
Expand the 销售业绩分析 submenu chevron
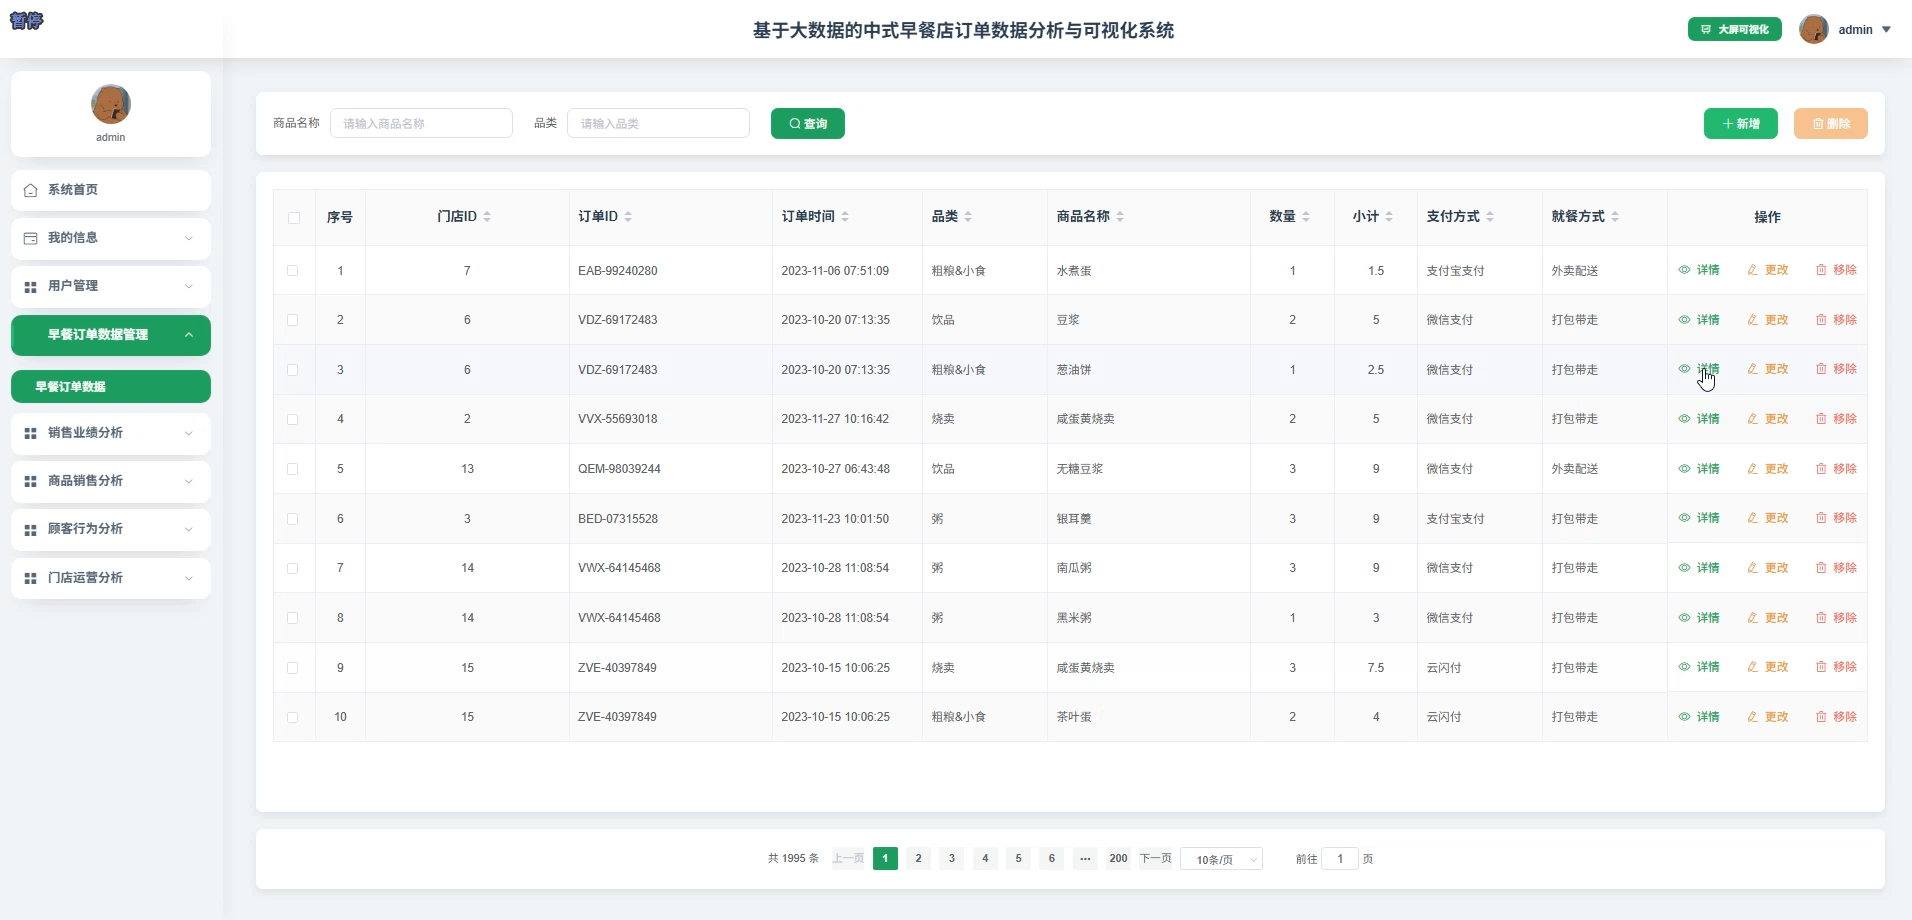tap(189, 434)
